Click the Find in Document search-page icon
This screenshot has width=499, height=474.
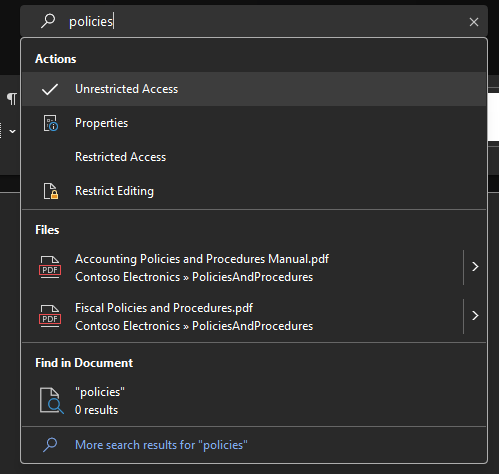[x=51, y=401]
